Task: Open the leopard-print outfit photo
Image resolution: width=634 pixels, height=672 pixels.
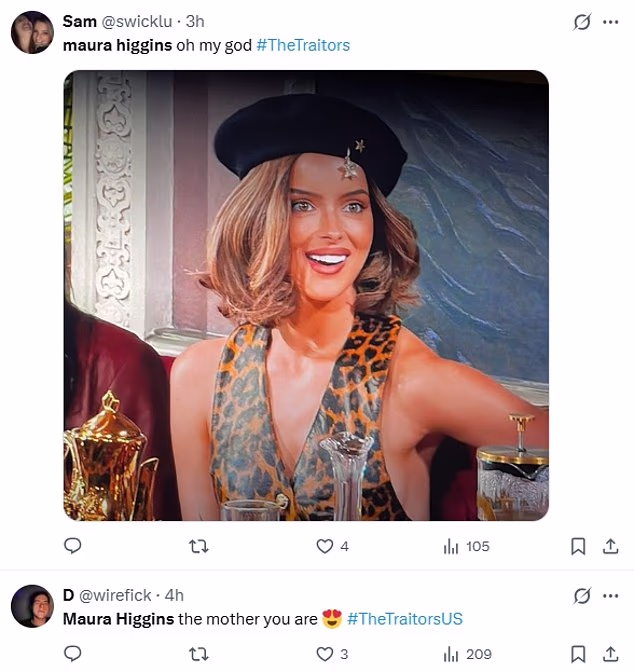Action: click(306, 295)
